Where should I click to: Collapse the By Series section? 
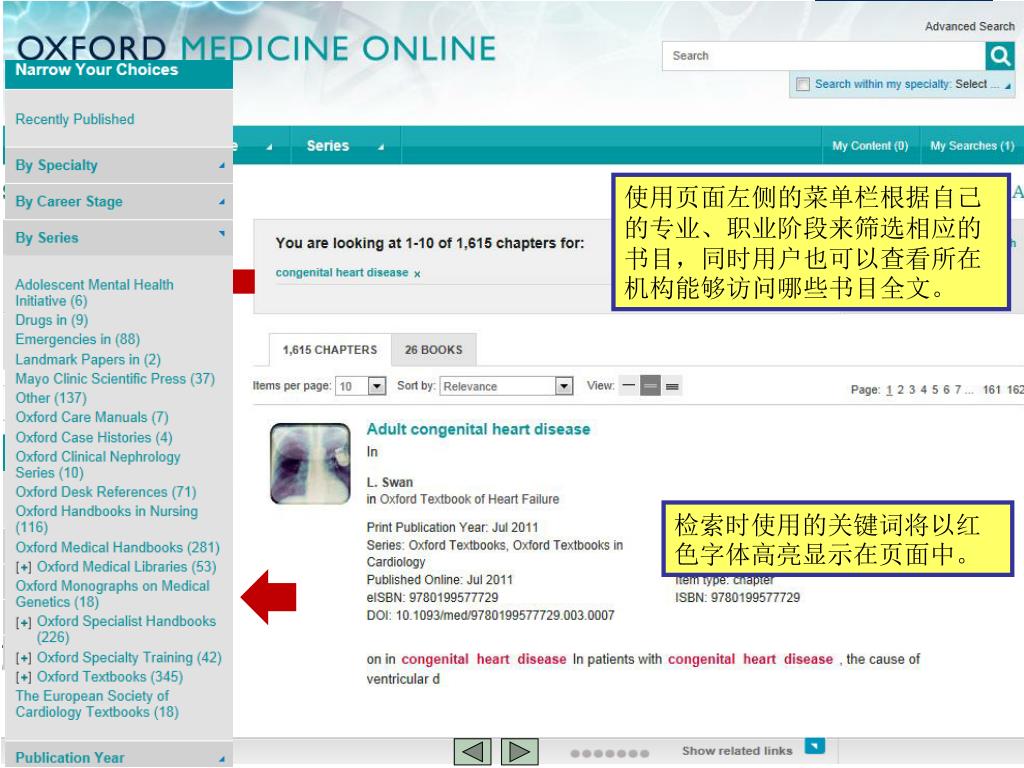click(x=118, y=238)
